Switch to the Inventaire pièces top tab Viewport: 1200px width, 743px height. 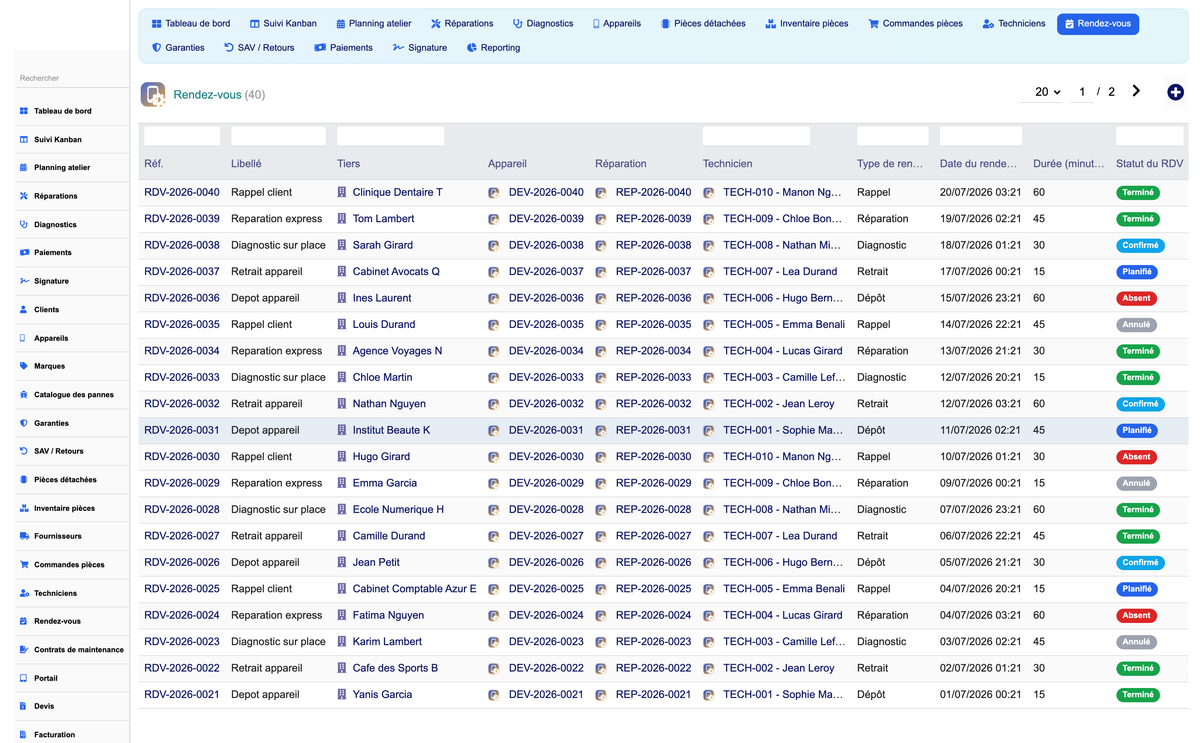pos(806,23)
